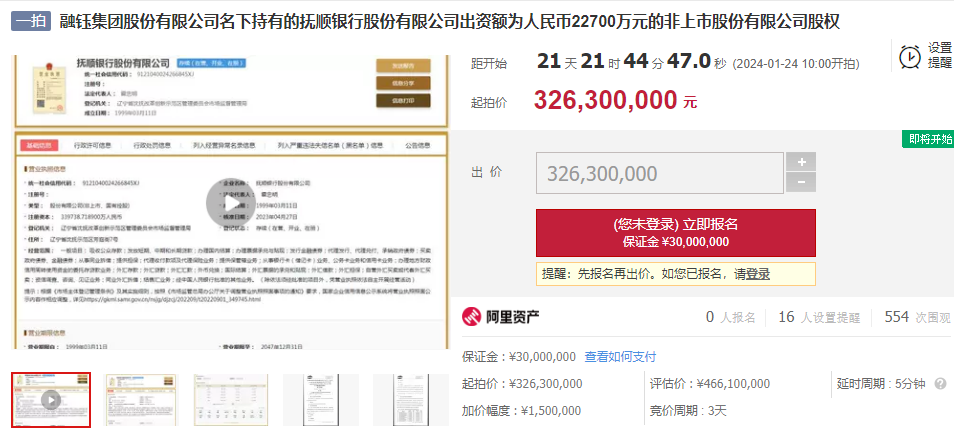Click the 16 人设置提醒 counter

[x=819, y=317]
